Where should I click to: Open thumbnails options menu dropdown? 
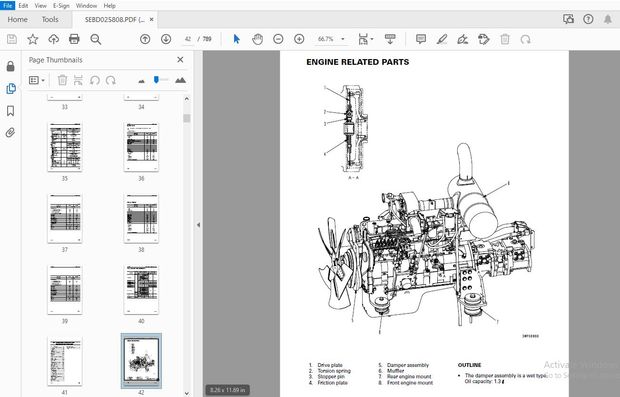coord(37,80)
